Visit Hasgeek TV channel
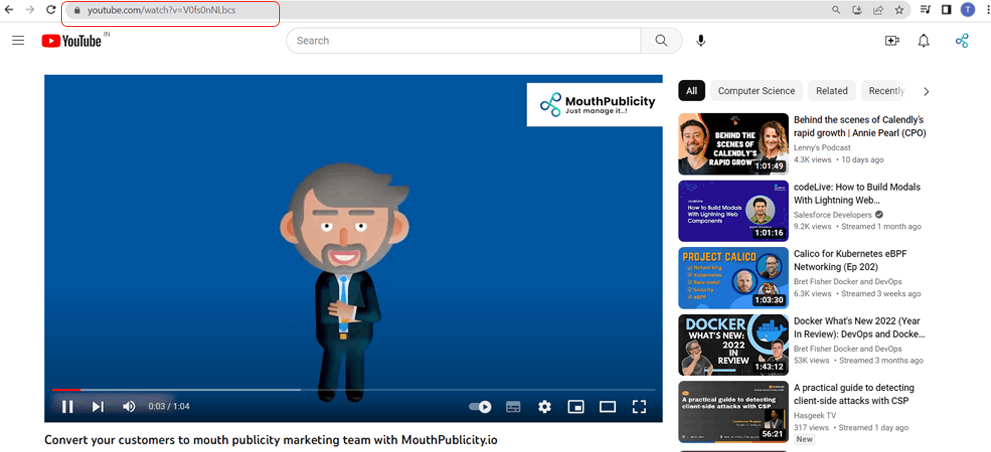 tap(815, 415)
